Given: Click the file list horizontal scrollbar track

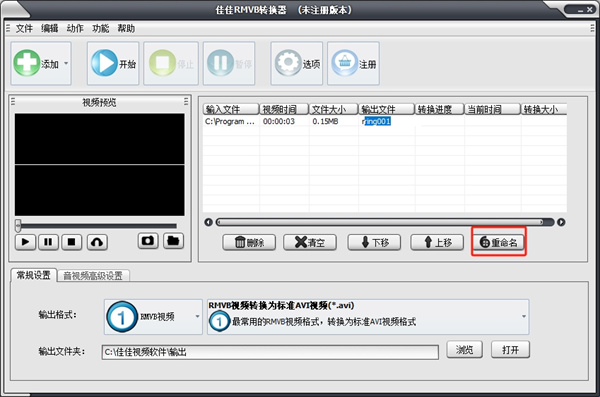Looking at the screenshot, I should point(385,222).
